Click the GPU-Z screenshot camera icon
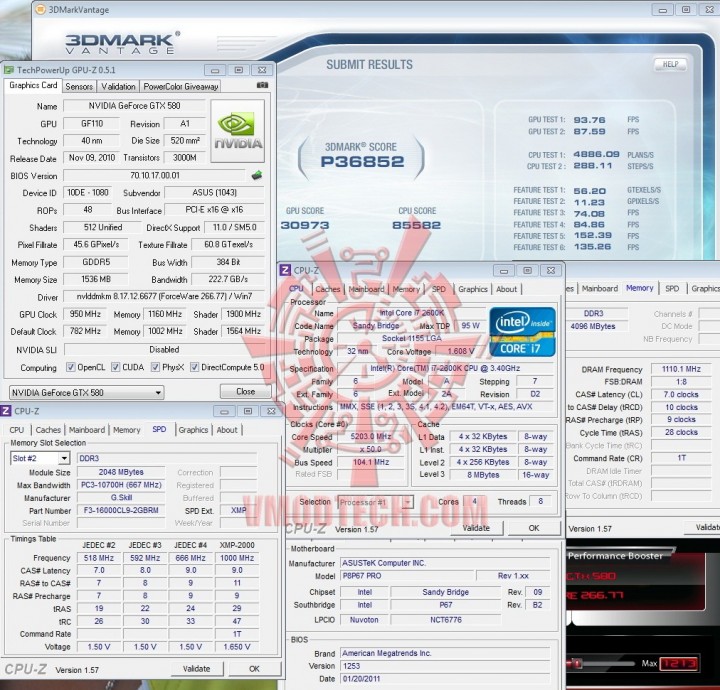This screenshot has width=720, height=690. click(262, 85)
